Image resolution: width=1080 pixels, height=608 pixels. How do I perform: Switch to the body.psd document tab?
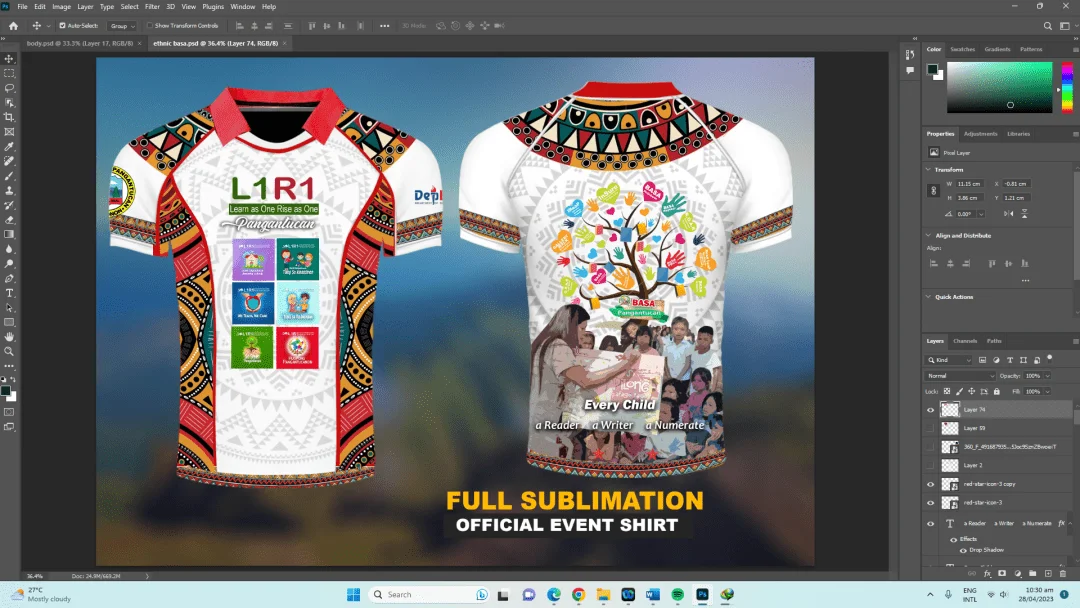[x=80, y=43]
